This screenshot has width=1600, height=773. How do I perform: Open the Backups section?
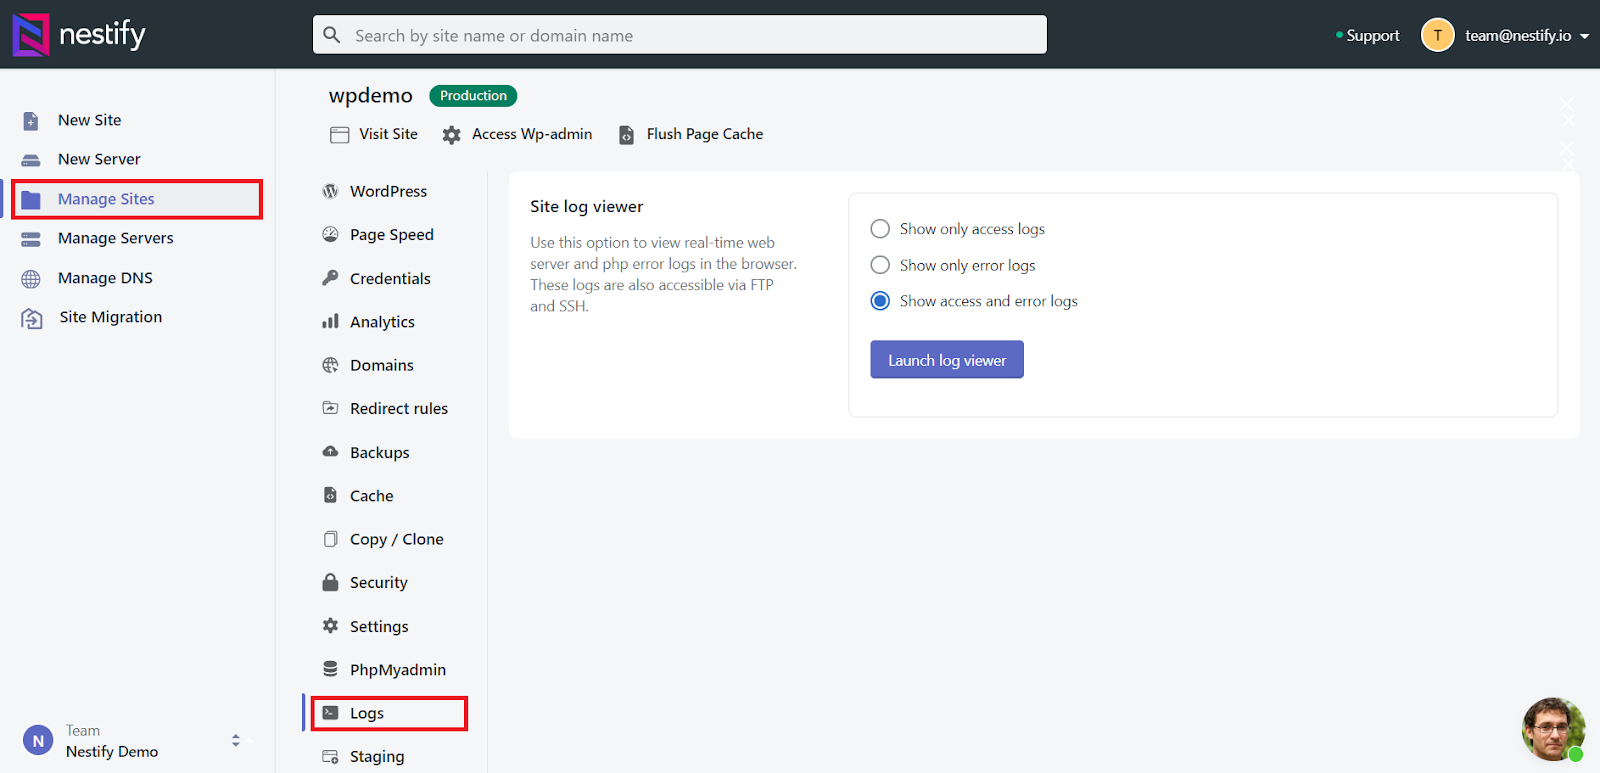click(379, 452)
